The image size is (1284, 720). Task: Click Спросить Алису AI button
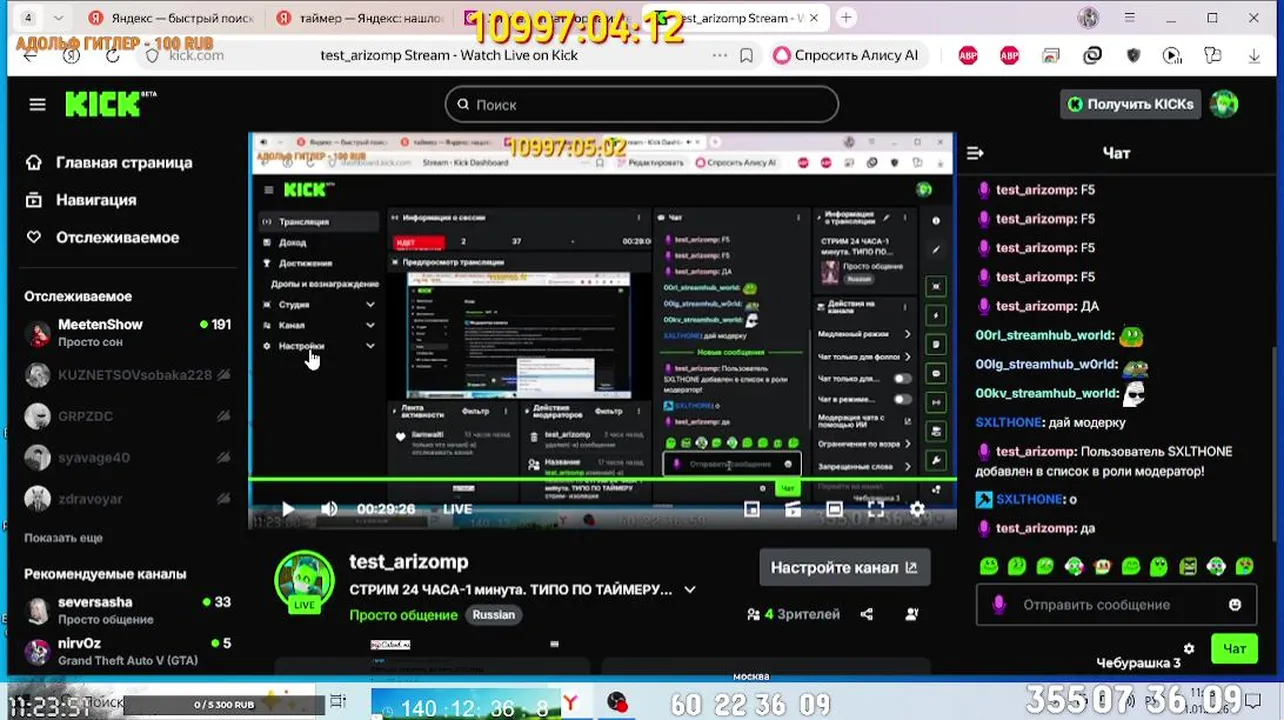pyautogui.click(x=846, y=56)
